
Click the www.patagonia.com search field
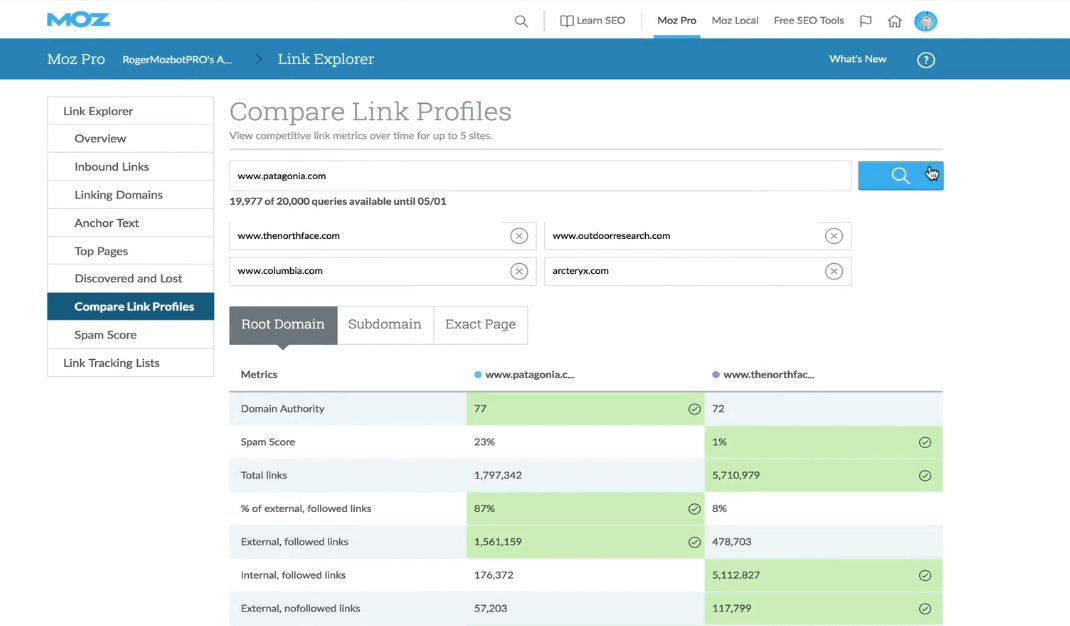(x=540, y=175)
